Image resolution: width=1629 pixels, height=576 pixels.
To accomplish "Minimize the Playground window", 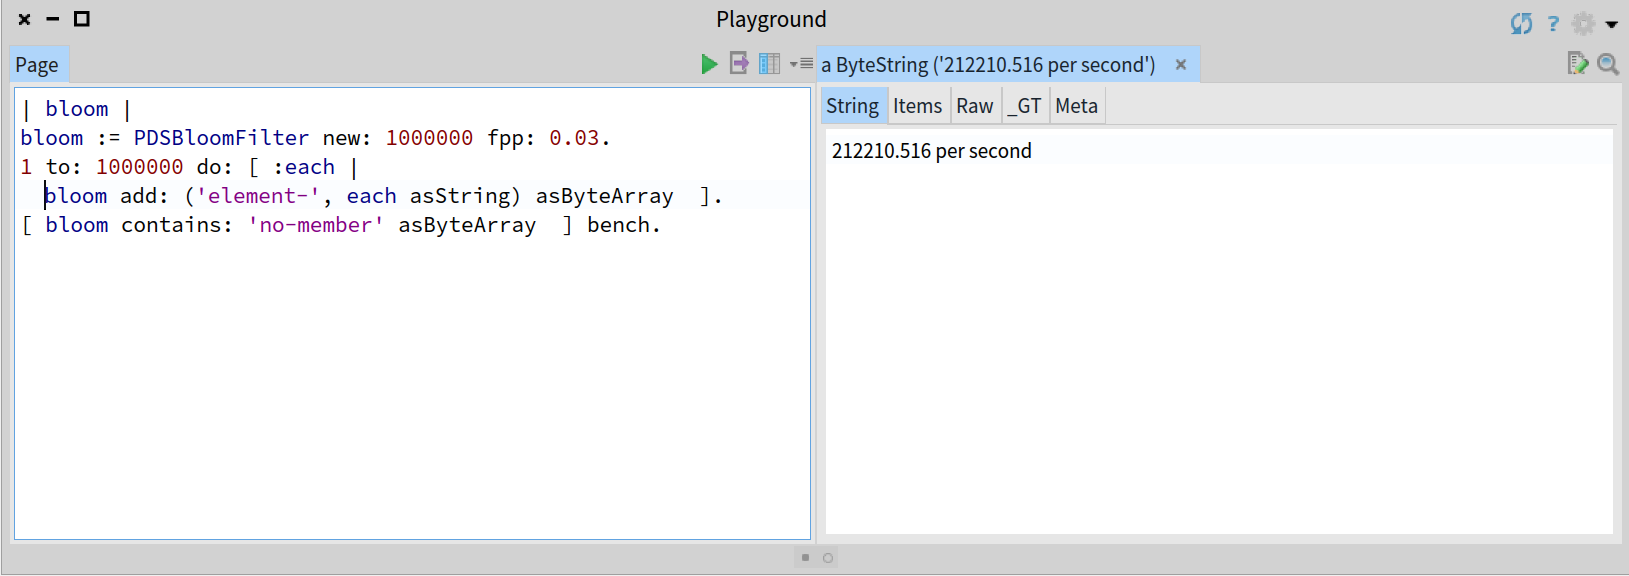I will [53, 19].
